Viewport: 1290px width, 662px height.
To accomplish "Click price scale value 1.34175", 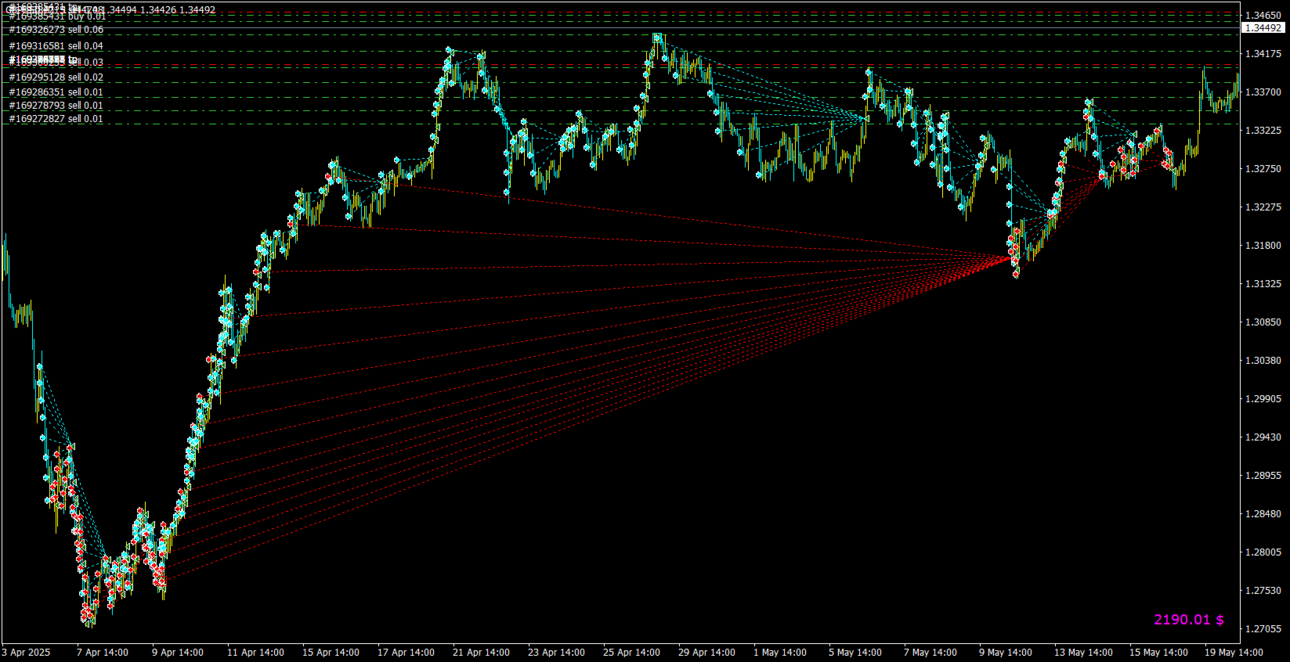I will [x=1262, y=54].
